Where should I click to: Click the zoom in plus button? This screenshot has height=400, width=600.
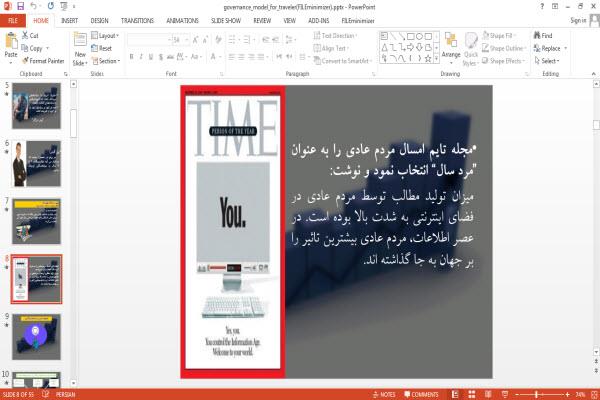click(x=567, y=394)
